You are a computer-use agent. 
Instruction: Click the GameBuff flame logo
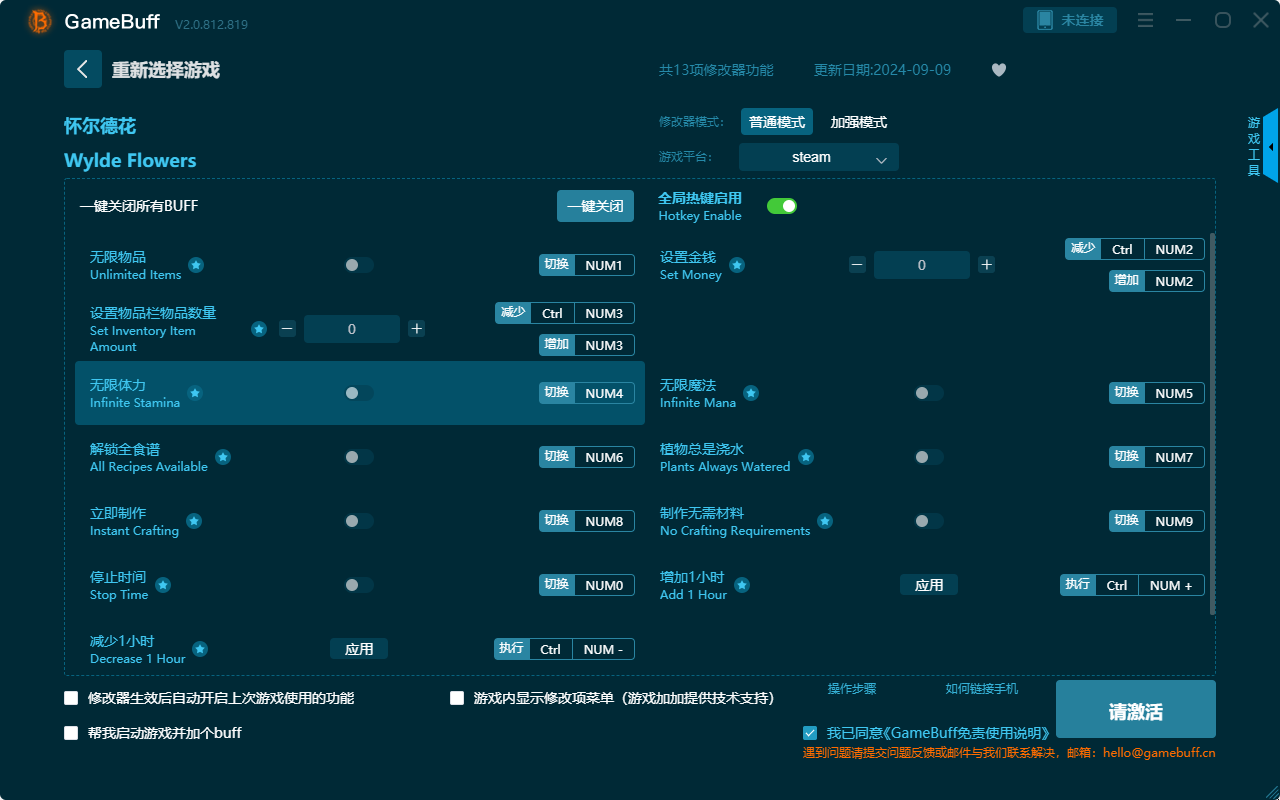39,21
